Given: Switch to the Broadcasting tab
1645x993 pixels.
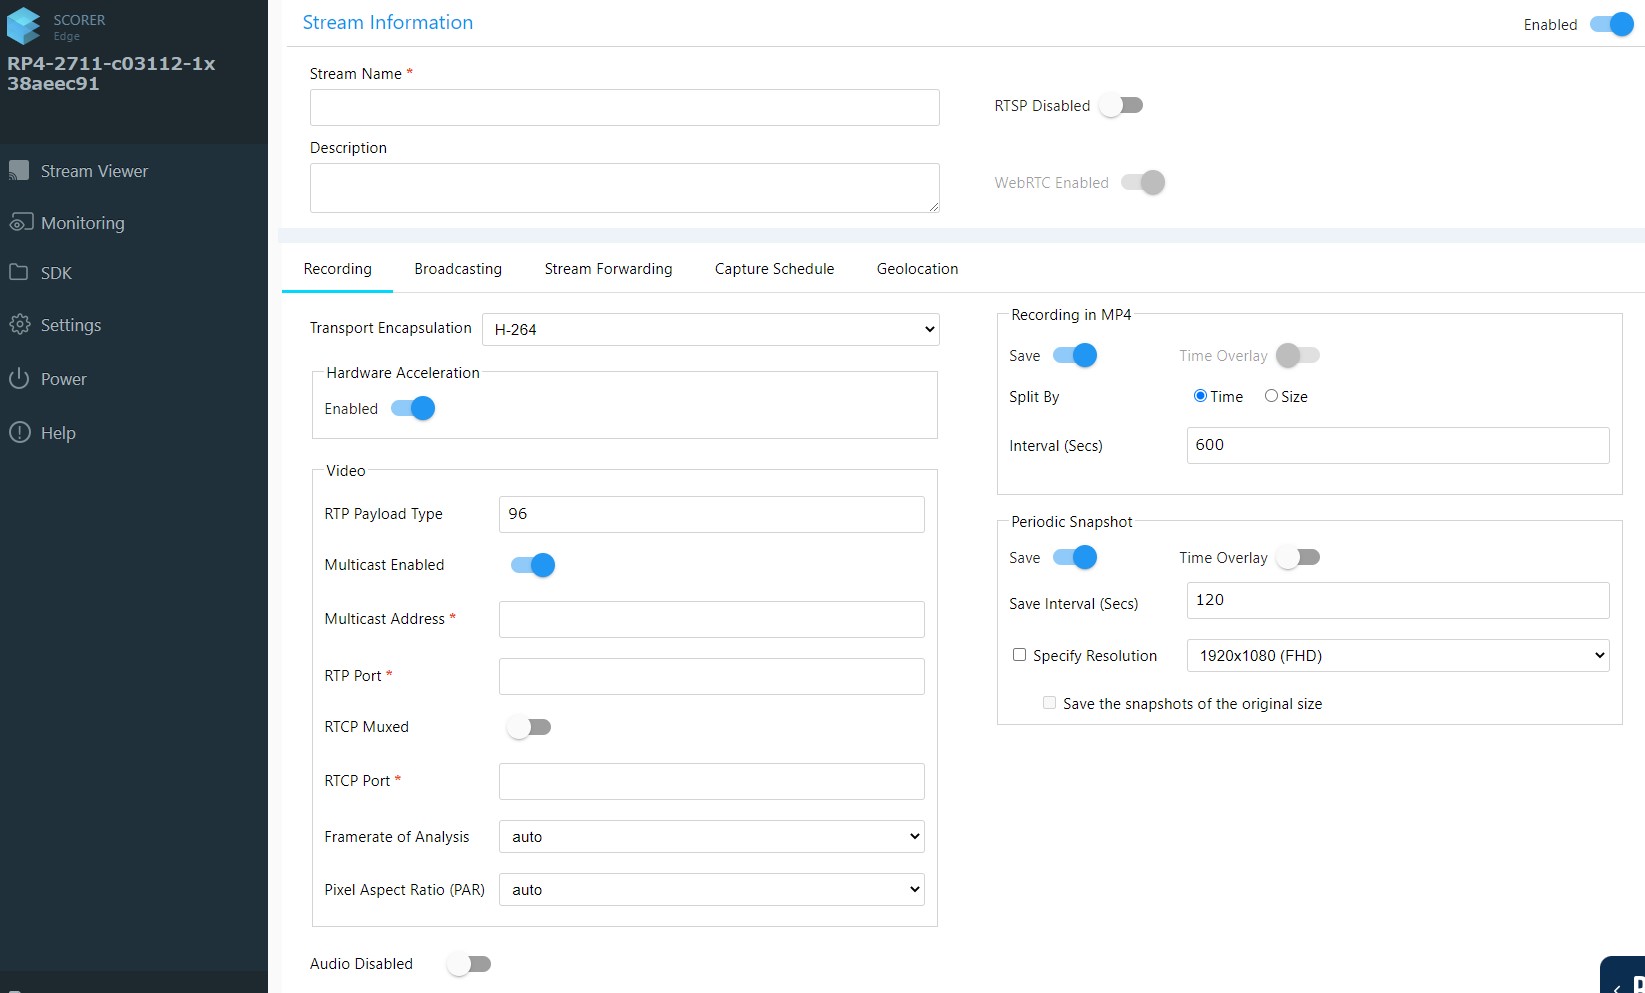Looking at the screenshot, I should click(x=458, y=269).
